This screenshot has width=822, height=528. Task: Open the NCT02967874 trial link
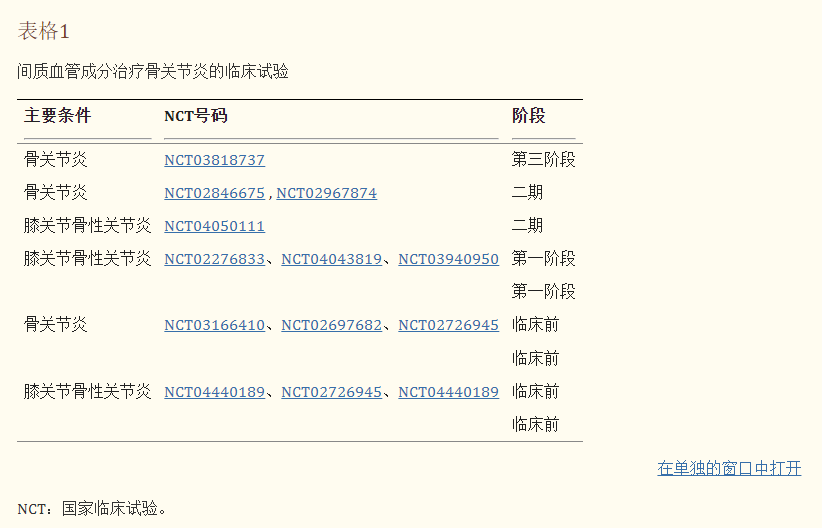(326, 193)
